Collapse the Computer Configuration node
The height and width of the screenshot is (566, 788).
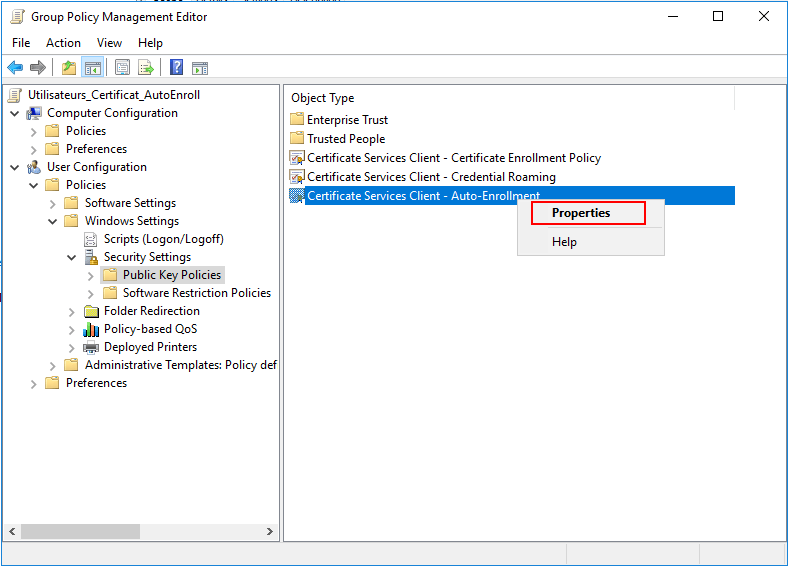point(15,114)
